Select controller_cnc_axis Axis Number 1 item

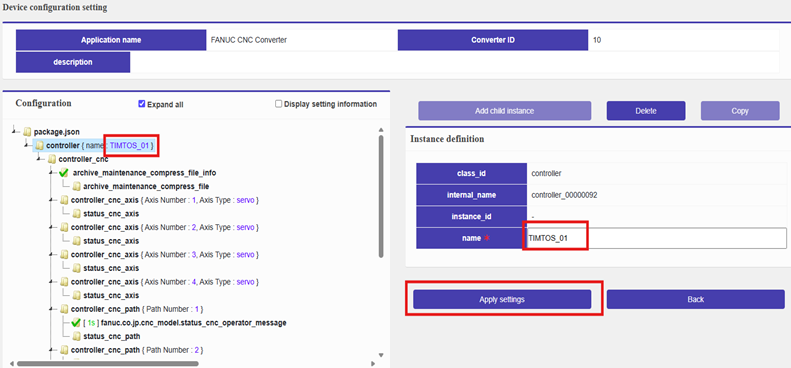(164, 200)
